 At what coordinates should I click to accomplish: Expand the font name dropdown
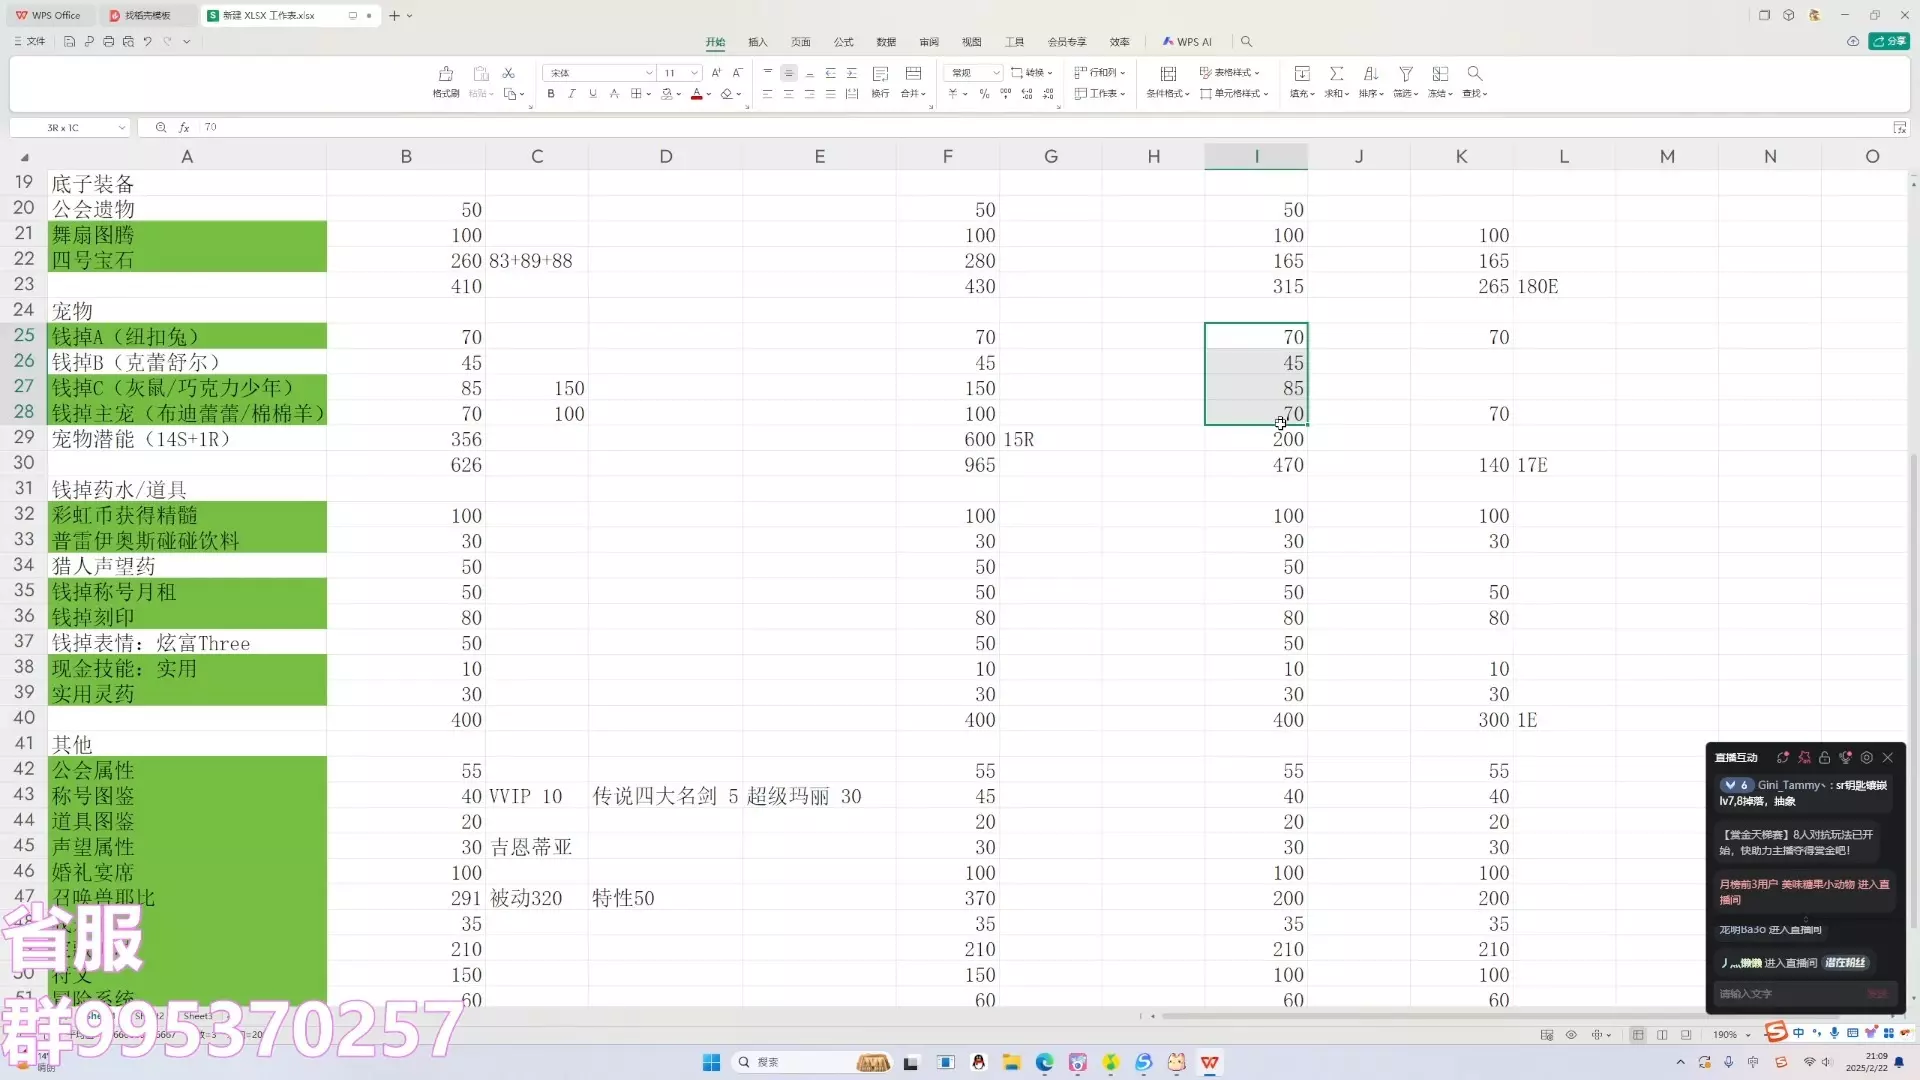click(649, 73)
